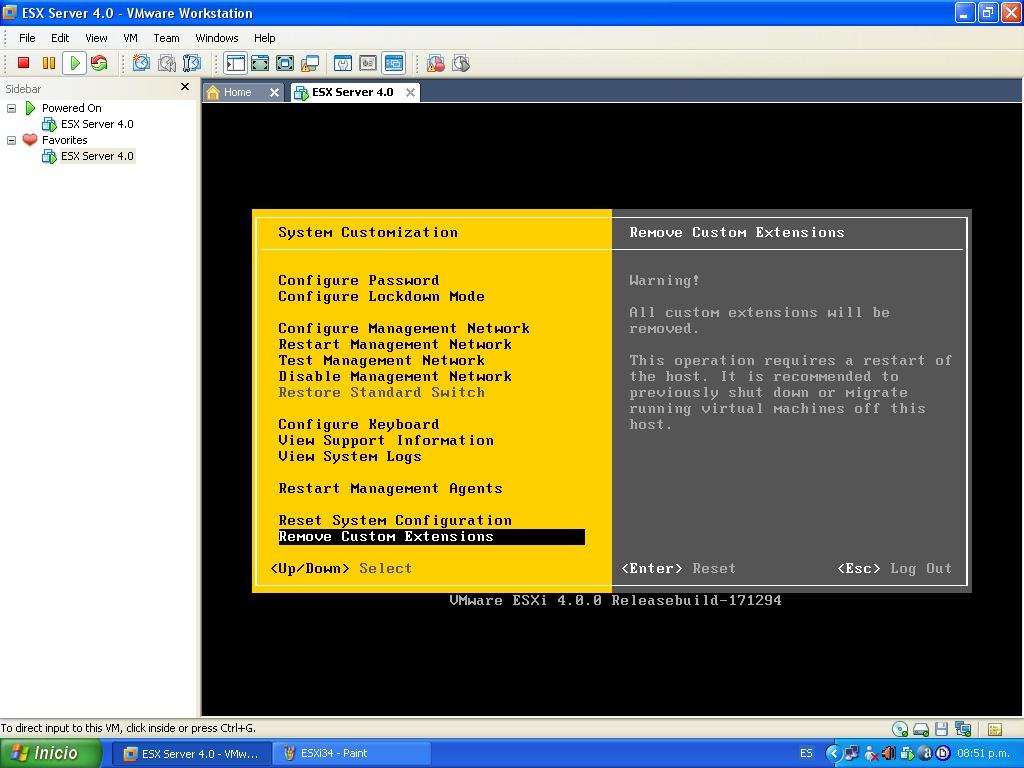The image size is (1024, 768).
Task: Click Configure Management Network entry
Action: [x=404, y=328]
